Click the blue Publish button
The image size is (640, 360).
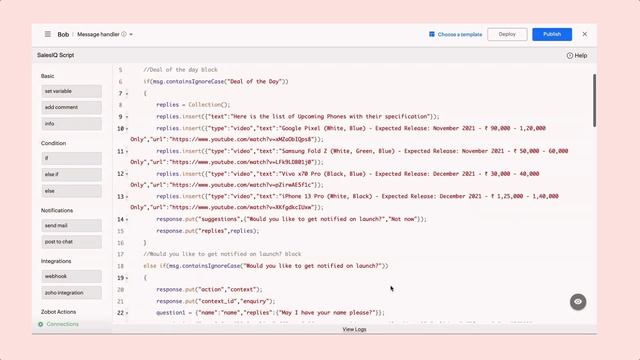pos(552,34)
